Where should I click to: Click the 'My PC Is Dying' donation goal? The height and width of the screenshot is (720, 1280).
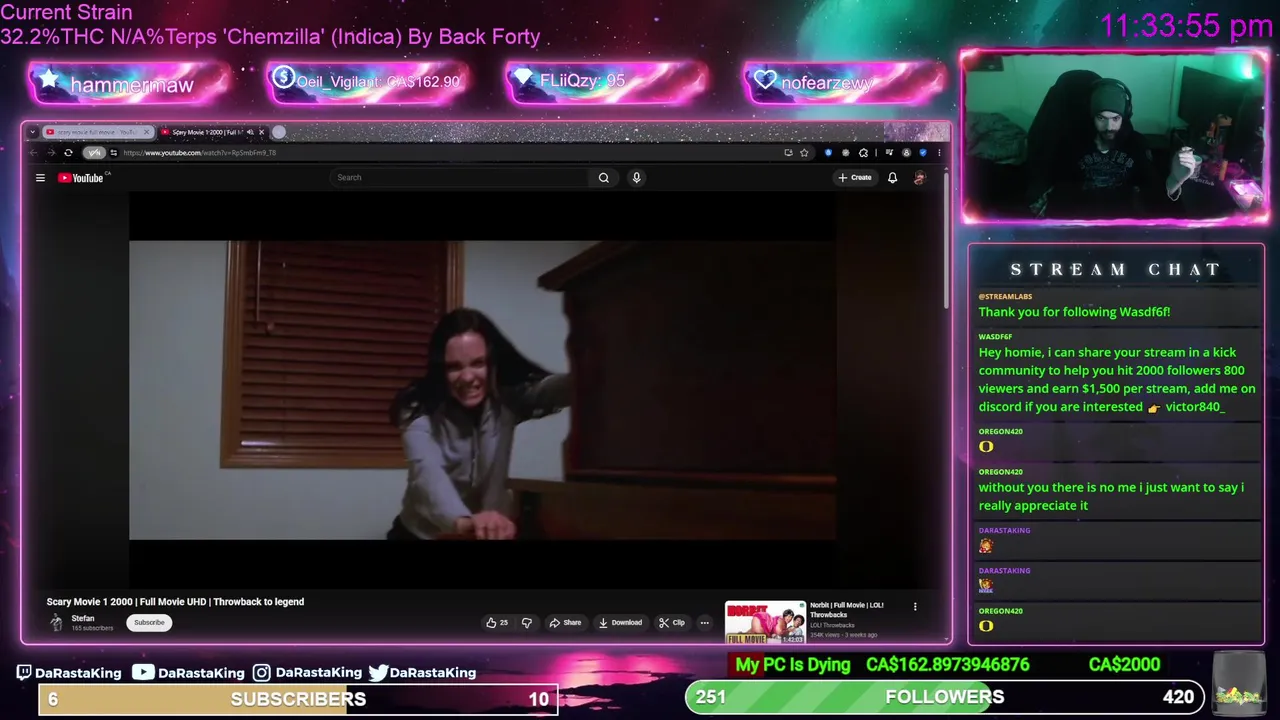pyautogui.click(x=793, y=665)
